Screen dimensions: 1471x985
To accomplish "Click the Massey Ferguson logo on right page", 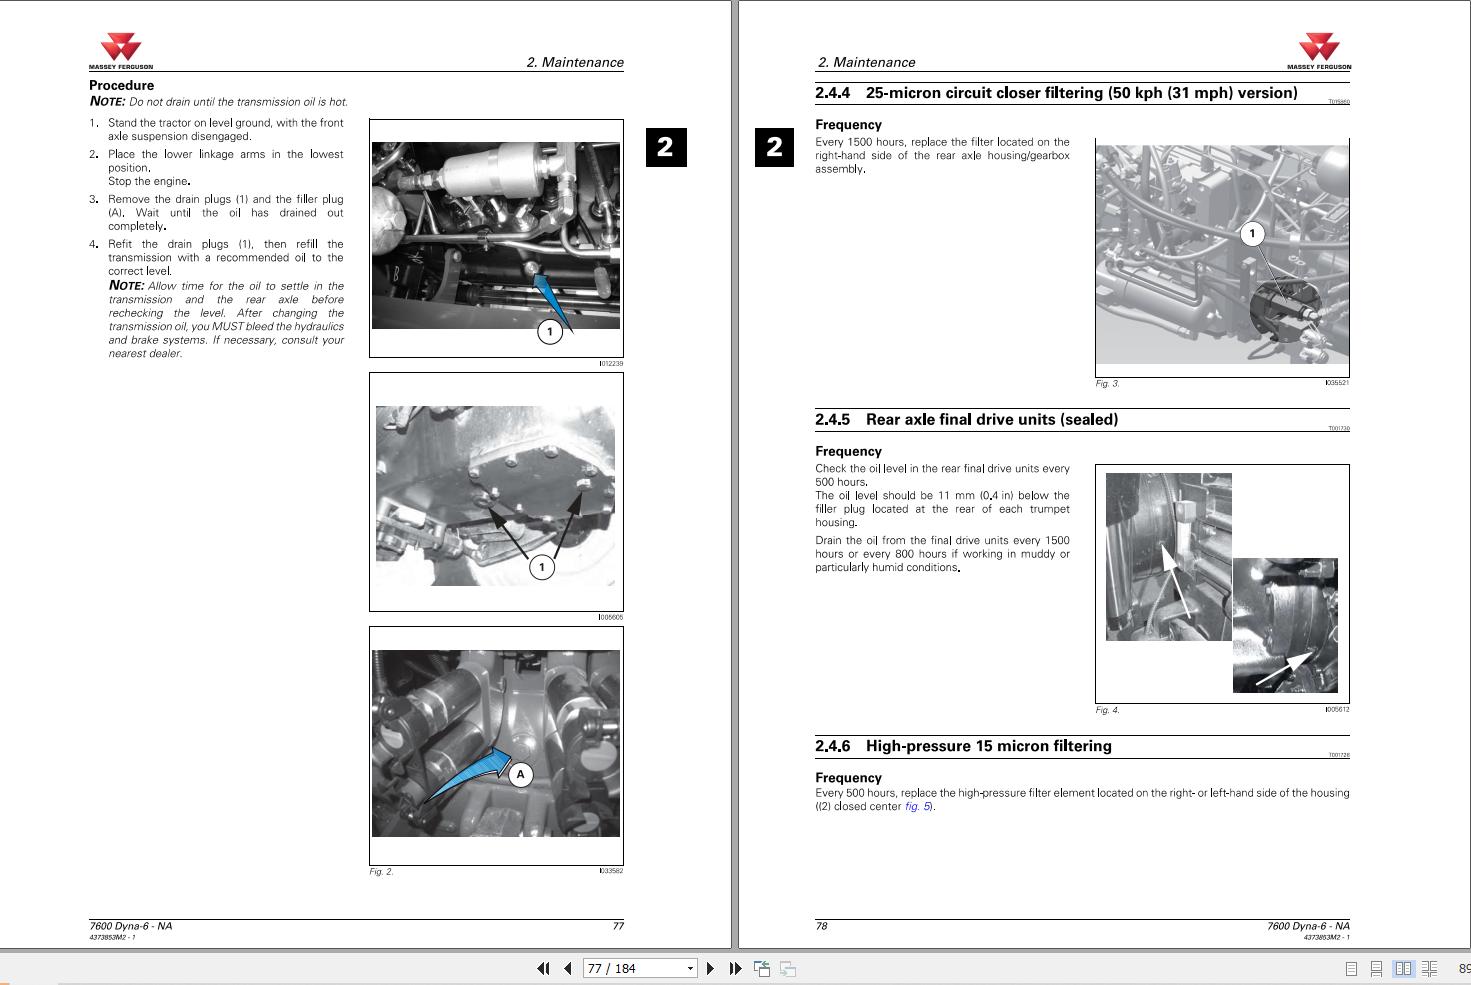I will [x=1318, y=51].
